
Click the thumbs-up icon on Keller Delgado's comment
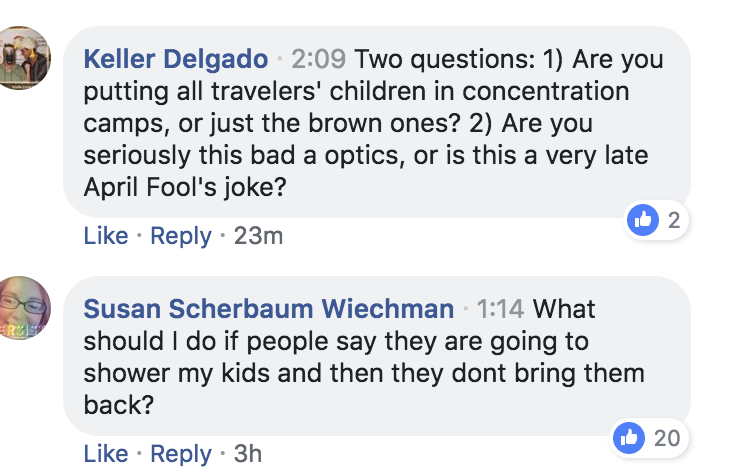[x=642, y=221]
